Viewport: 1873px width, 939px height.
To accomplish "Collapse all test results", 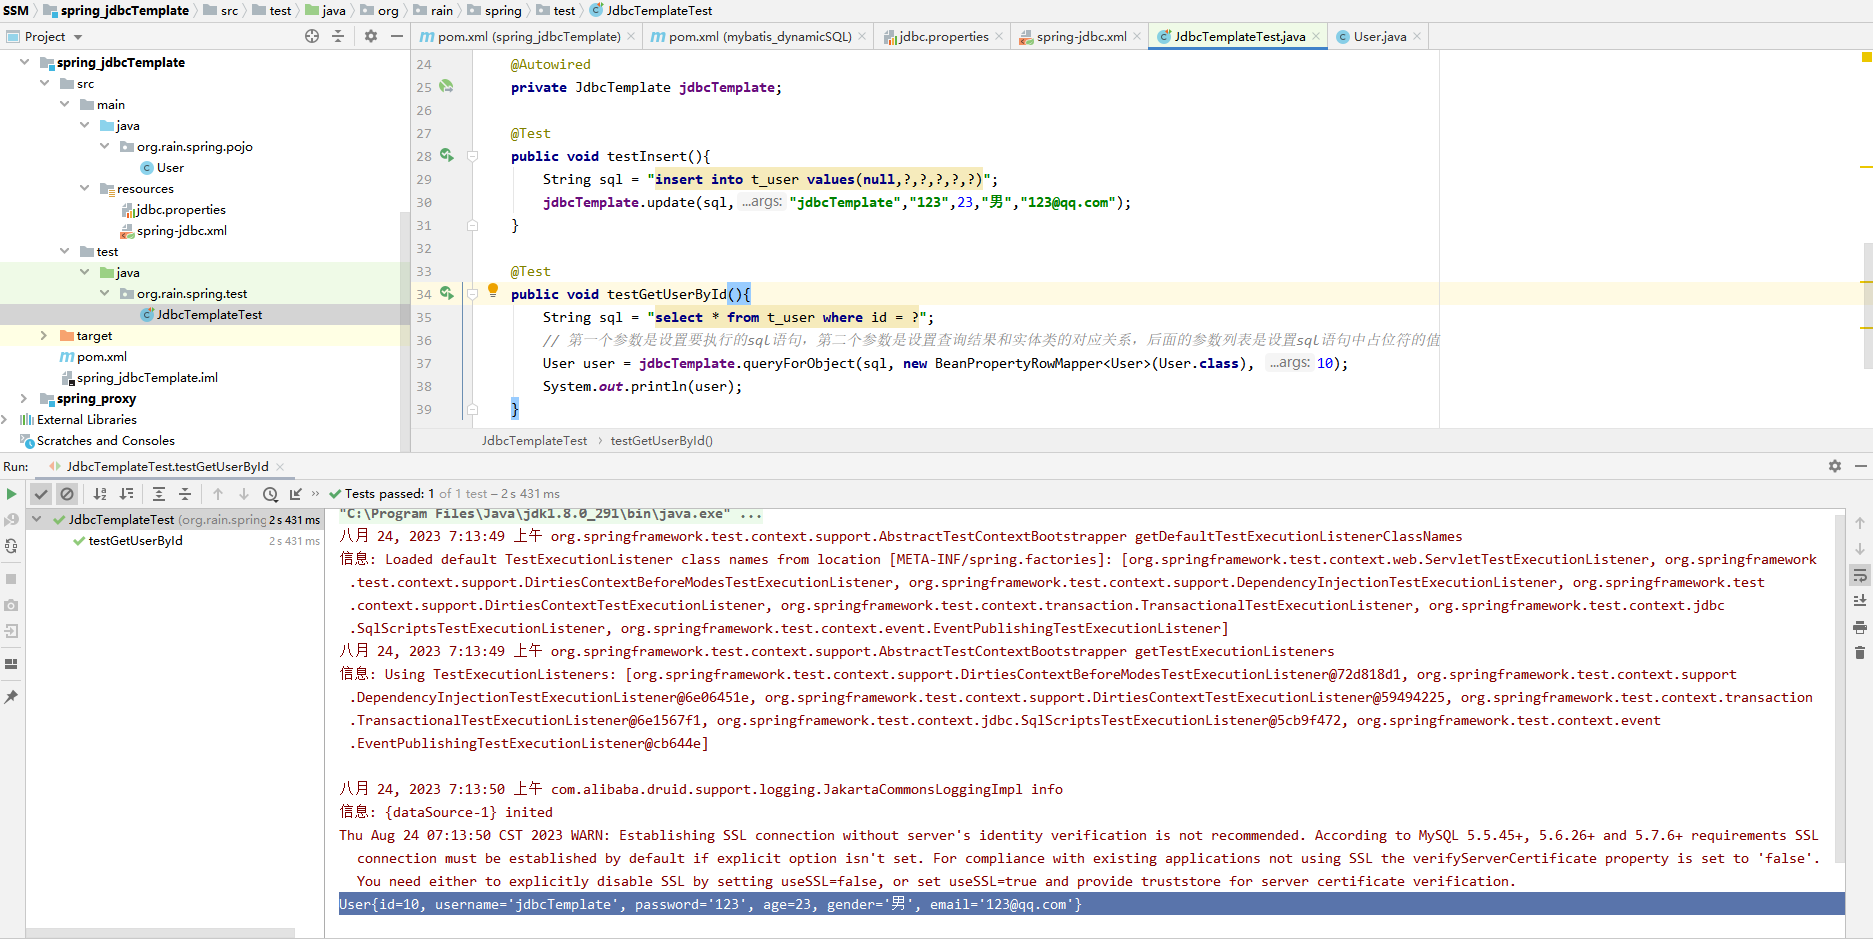I will [185, 494].
